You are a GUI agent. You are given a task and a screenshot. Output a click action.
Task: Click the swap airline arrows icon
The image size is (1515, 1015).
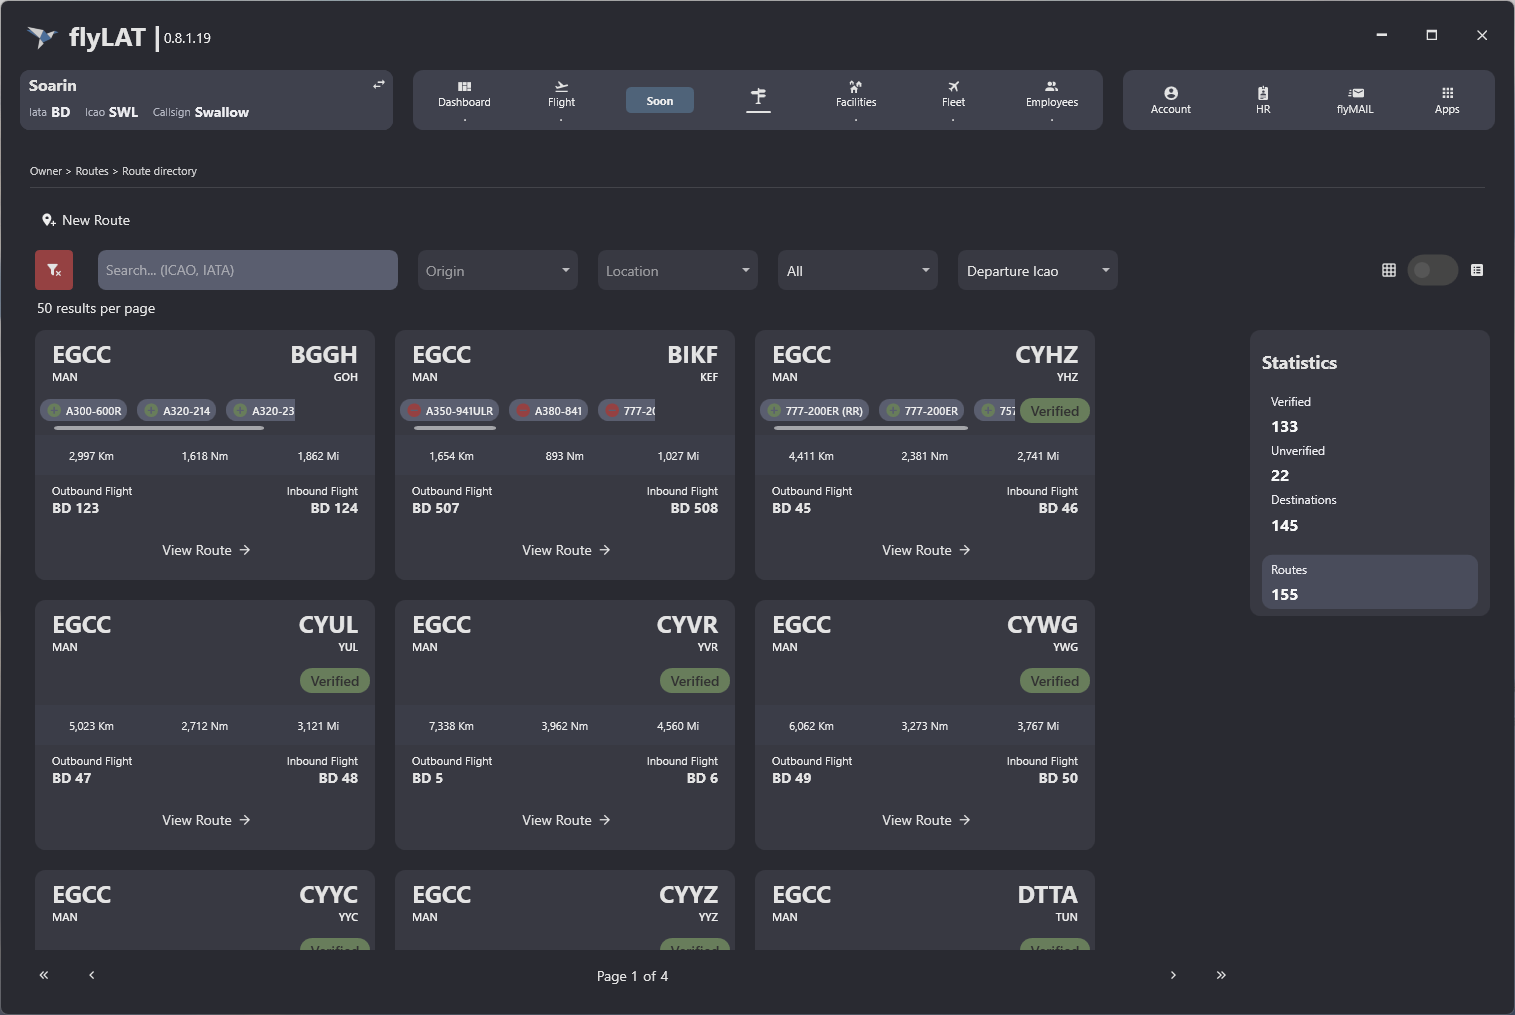tap(379, 85)
